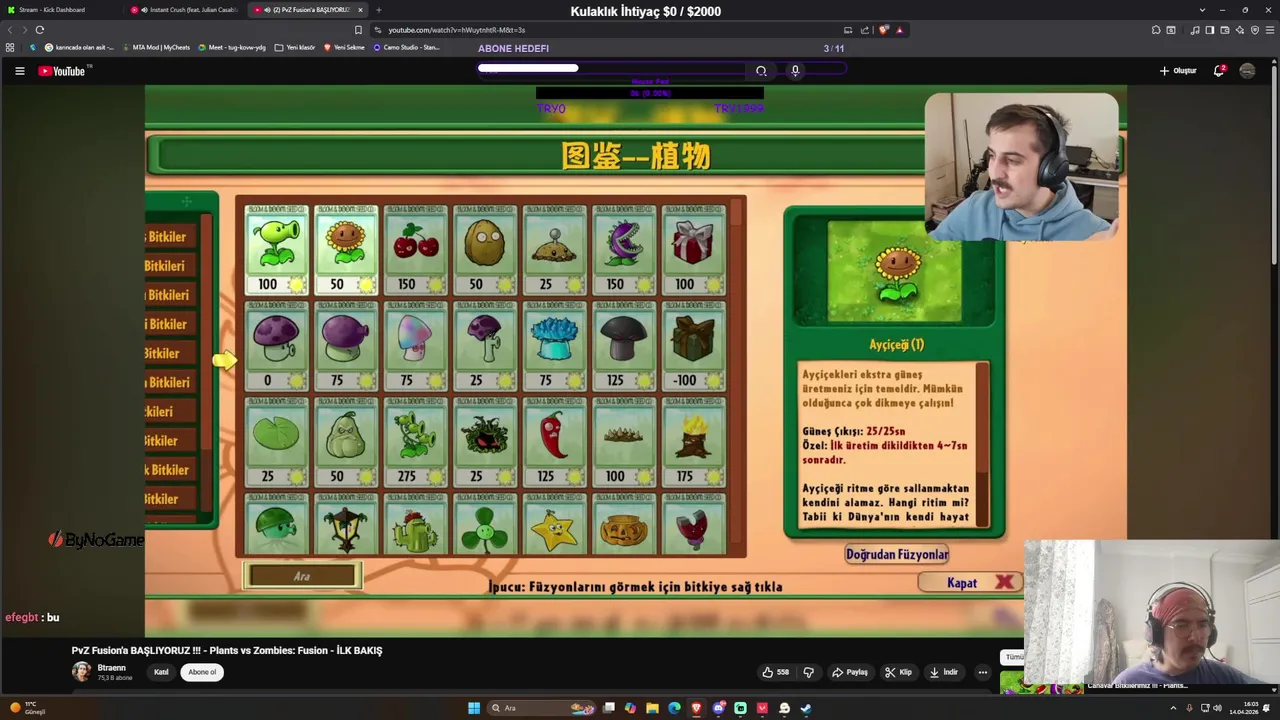Select the Peashooter plant card
The image size is (1280, 720).
pyautogui.click(x=277, y=250)
